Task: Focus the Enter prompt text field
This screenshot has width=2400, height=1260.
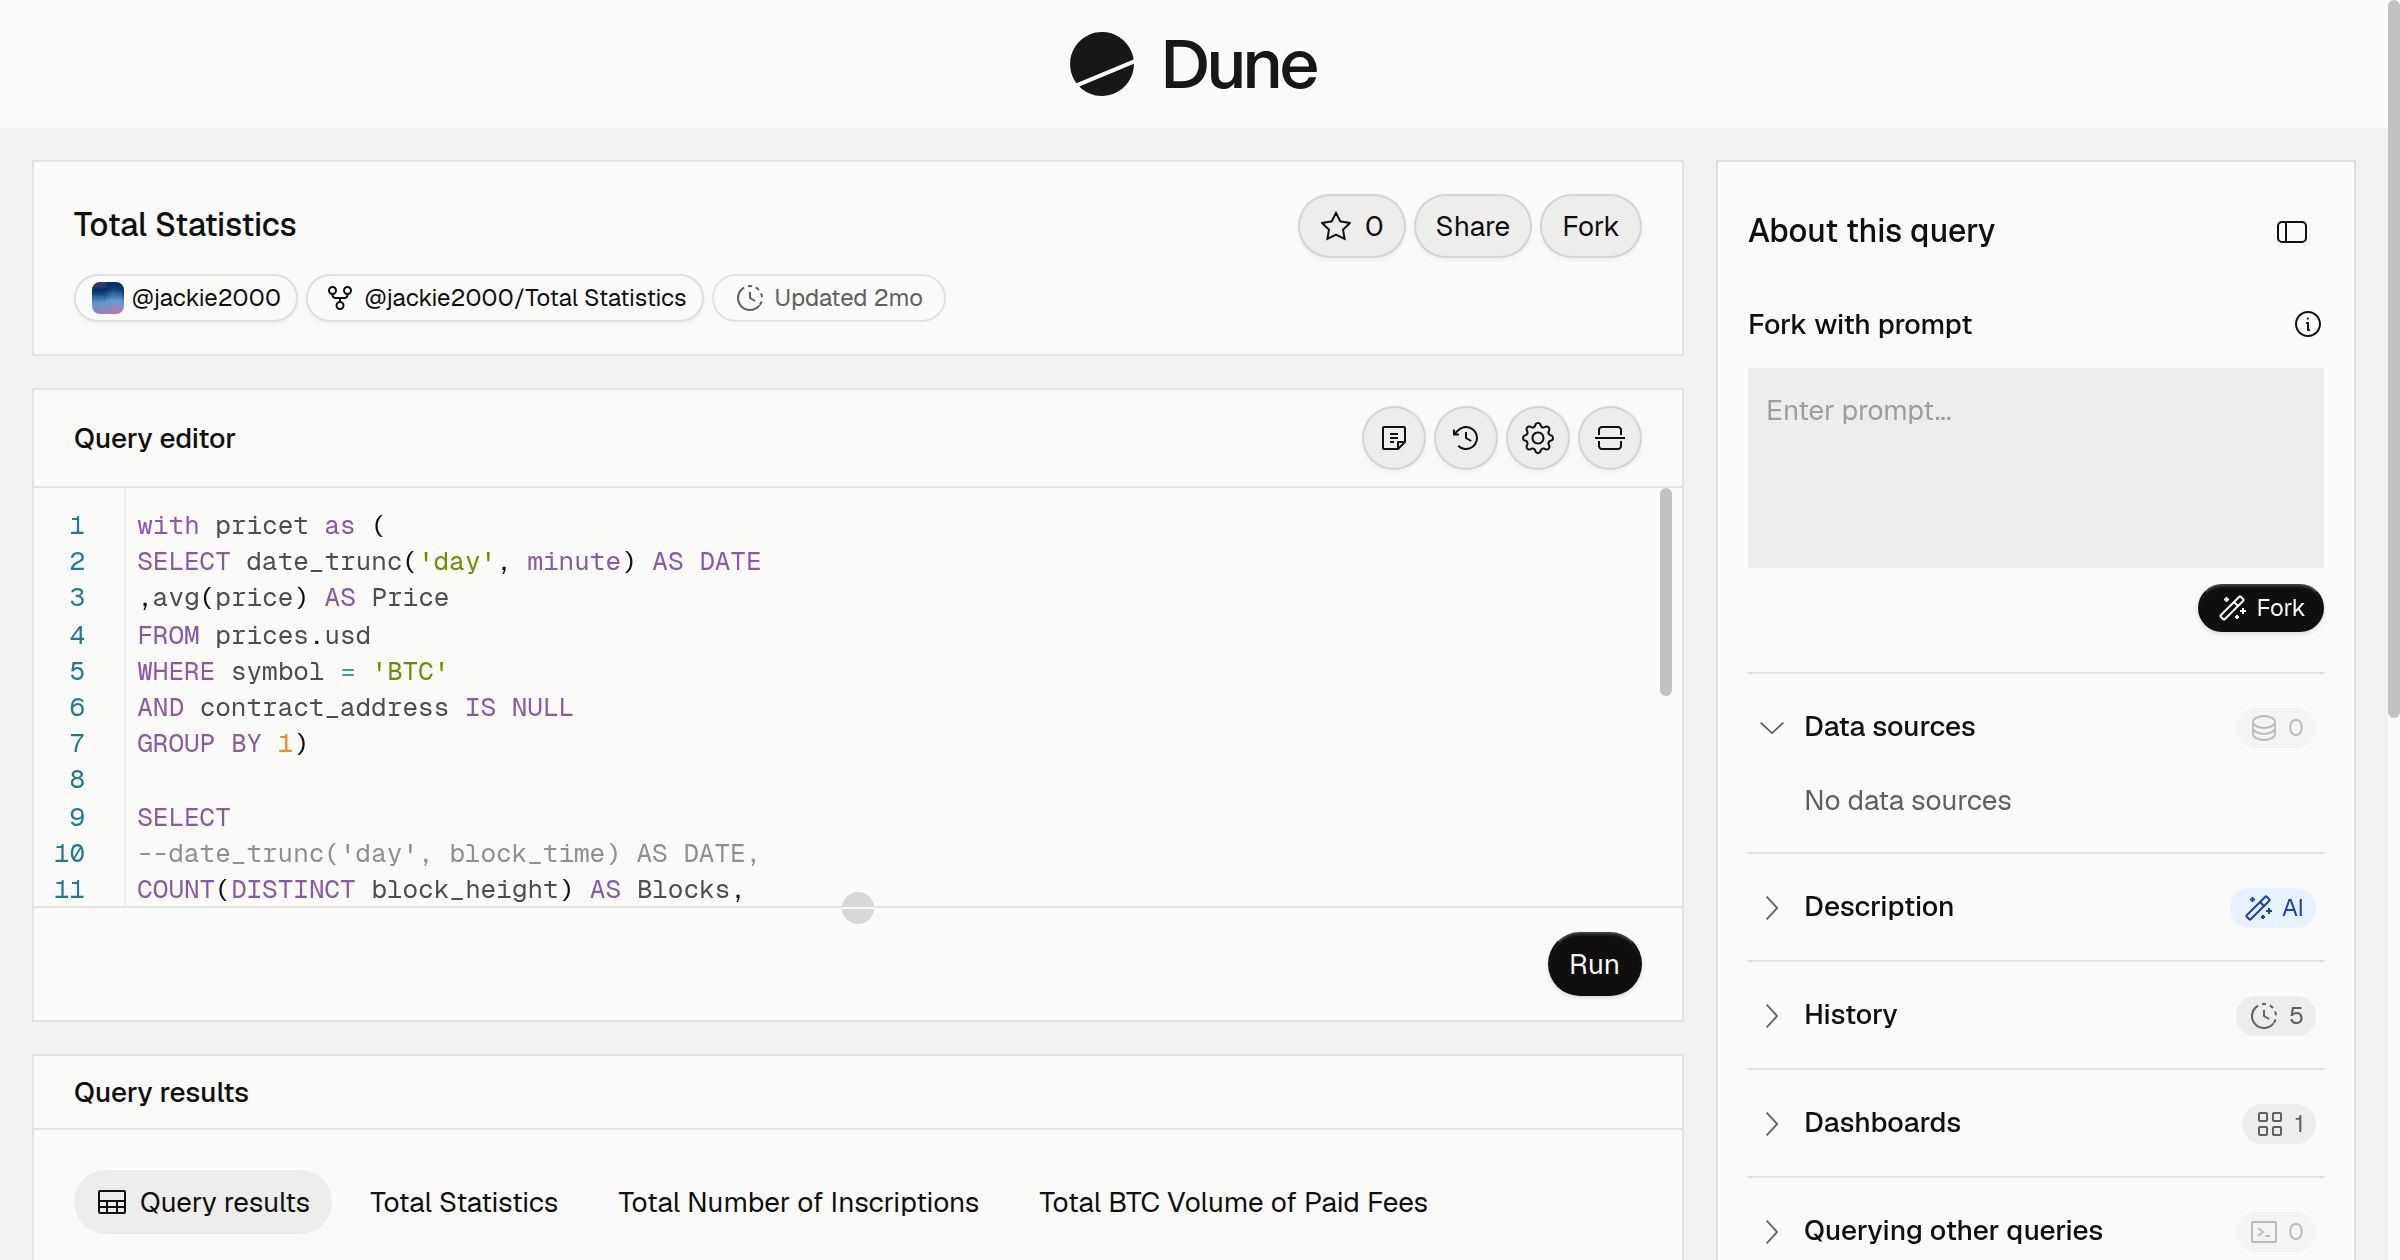Action: [x=2035, y=467]
